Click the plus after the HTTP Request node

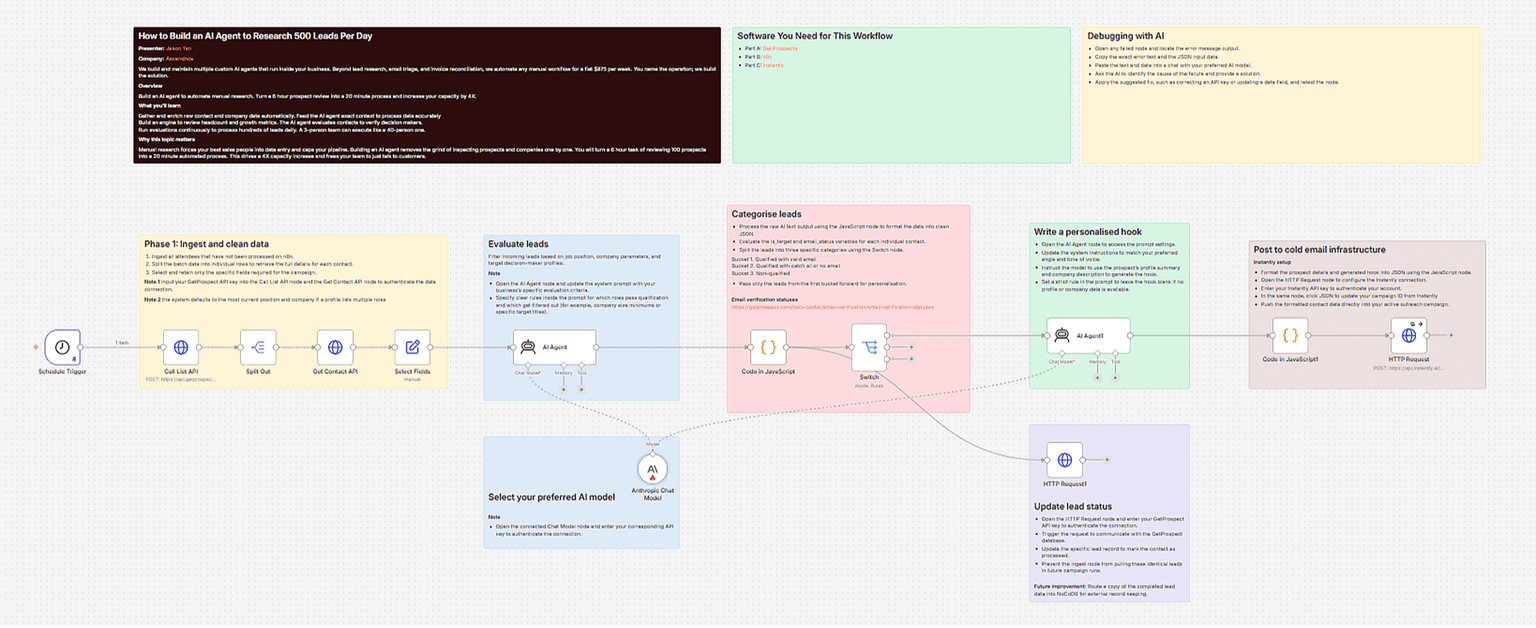pyautogui.click(x=1452, y=336)
